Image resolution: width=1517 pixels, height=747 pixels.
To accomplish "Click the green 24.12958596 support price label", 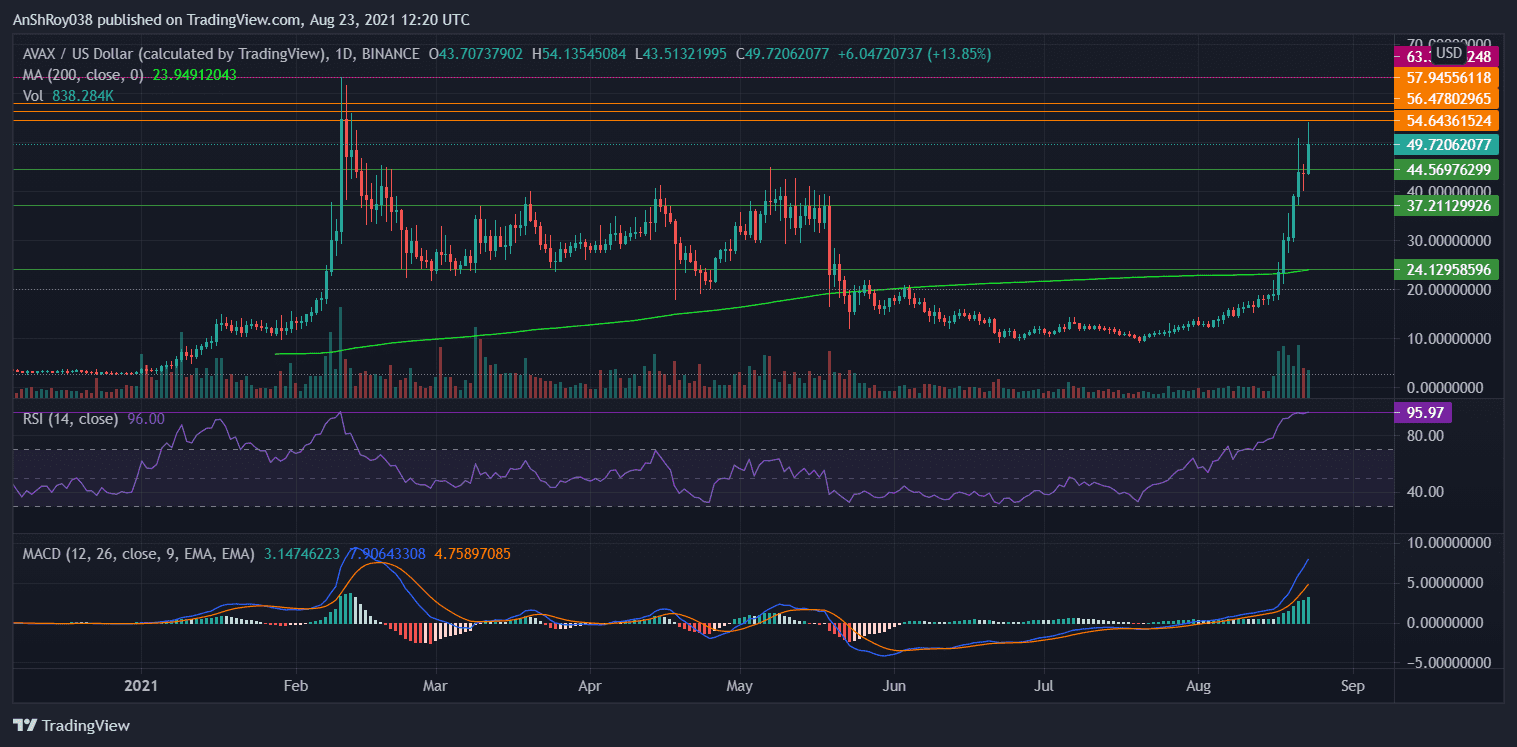I will coord(1449,269).
